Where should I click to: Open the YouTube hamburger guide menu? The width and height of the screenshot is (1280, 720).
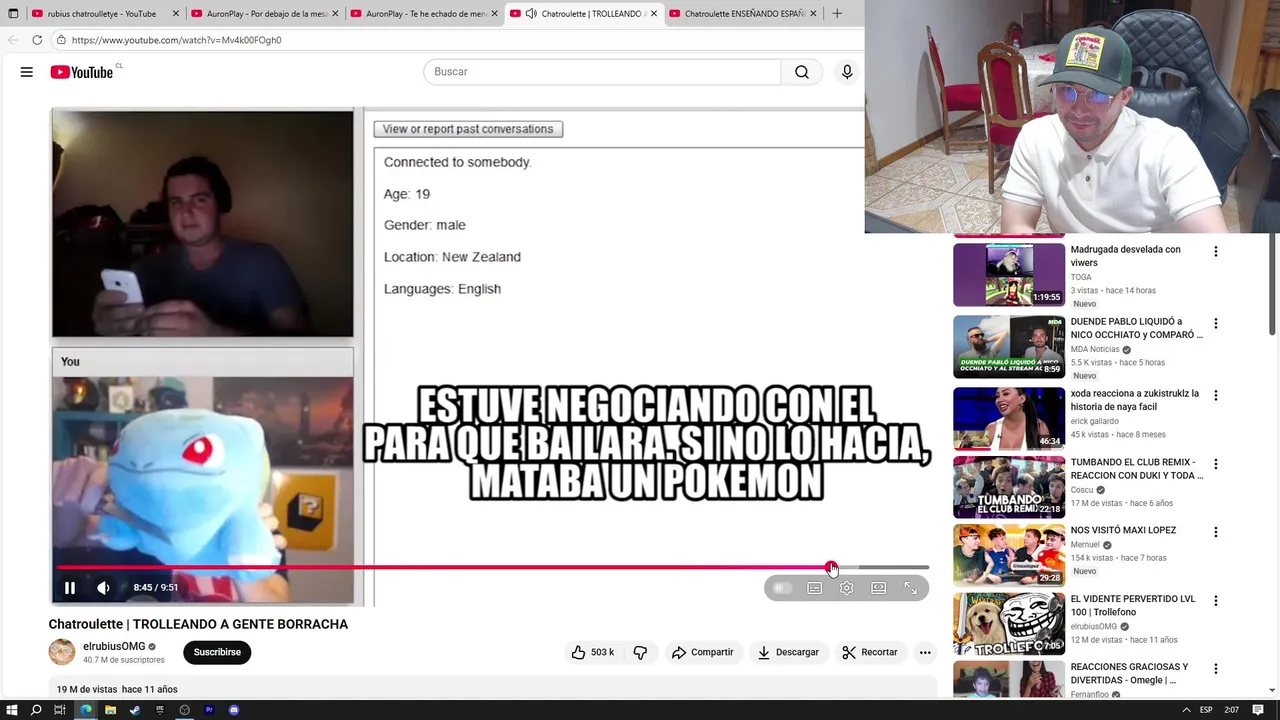coord(27,72)
